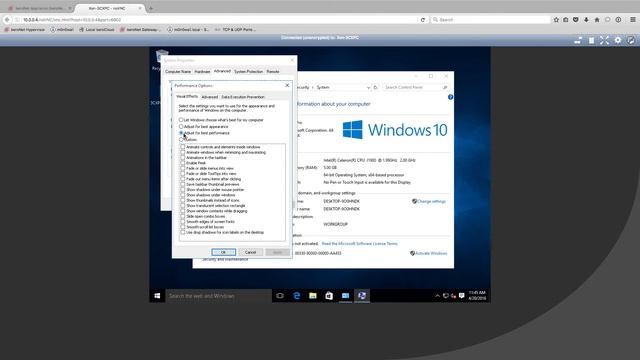The width and height of the screenshot is (640, 360).
Task: Open the Data Execution Prevention tab
Action: coord(243,97)
